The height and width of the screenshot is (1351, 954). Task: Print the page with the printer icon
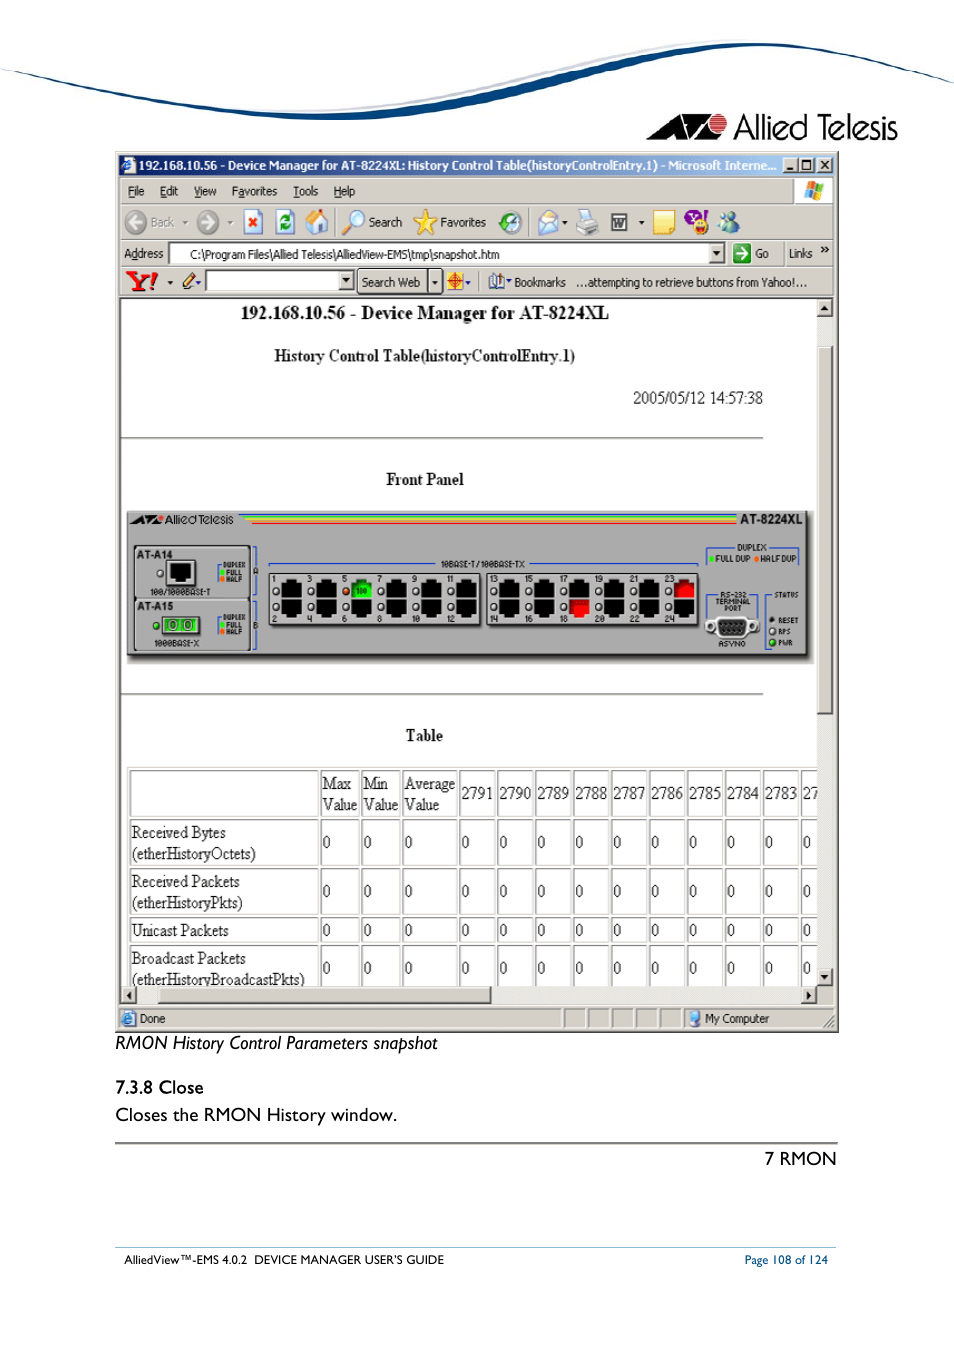[x=588, y=223]
